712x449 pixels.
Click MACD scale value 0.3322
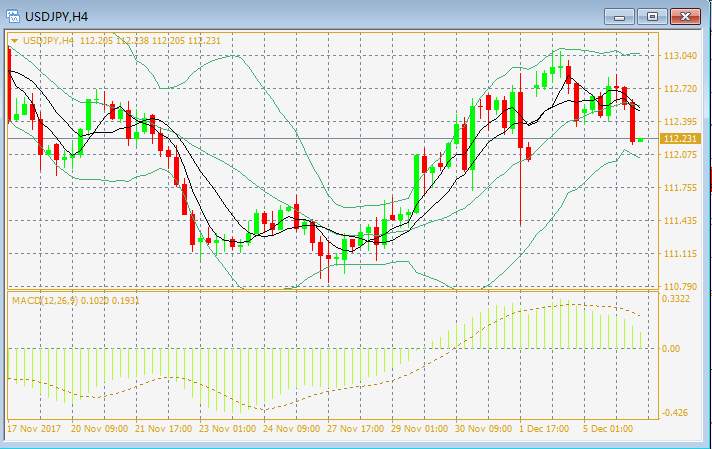point(676,299)
